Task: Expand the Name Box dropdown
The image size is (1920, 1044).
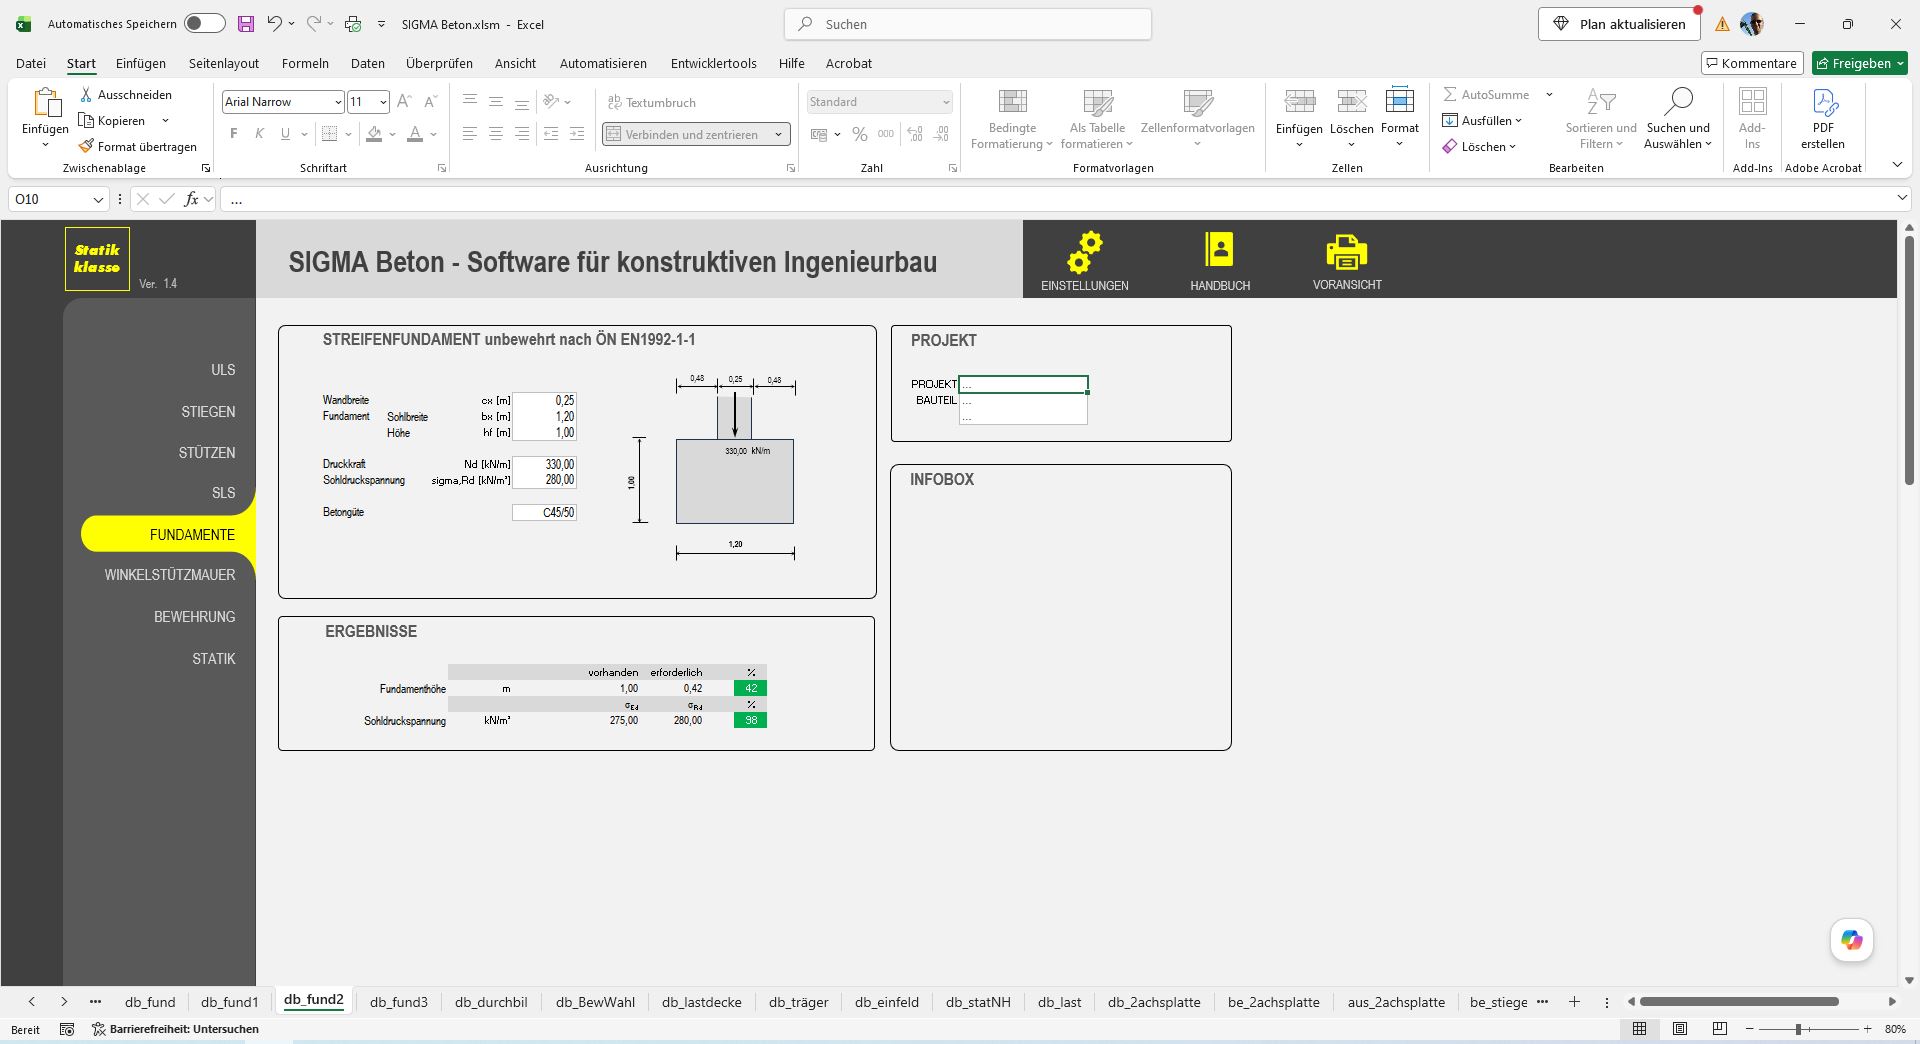Action: (x=98, y=200)
